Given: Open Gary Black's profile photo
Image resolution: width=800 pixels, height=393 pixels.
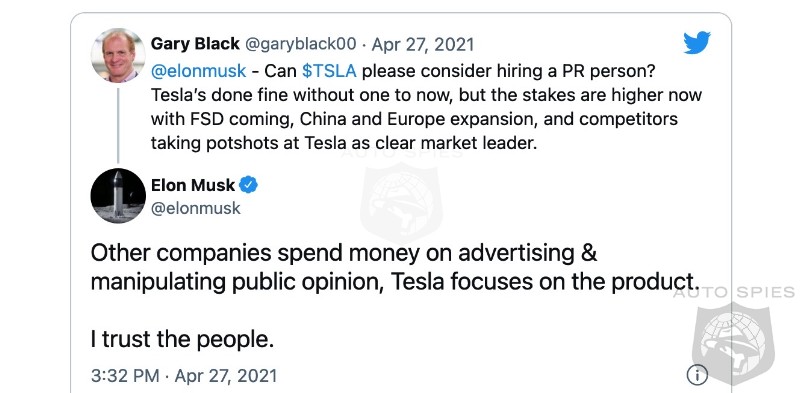Looking at the screenshot, I should [x=118, y=55].
